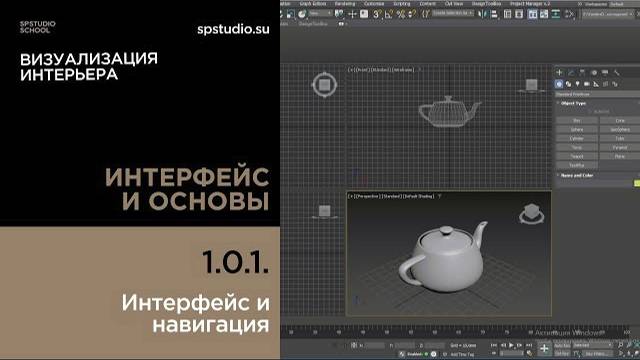Toggle the Scene Explorer

coord(507,14)
